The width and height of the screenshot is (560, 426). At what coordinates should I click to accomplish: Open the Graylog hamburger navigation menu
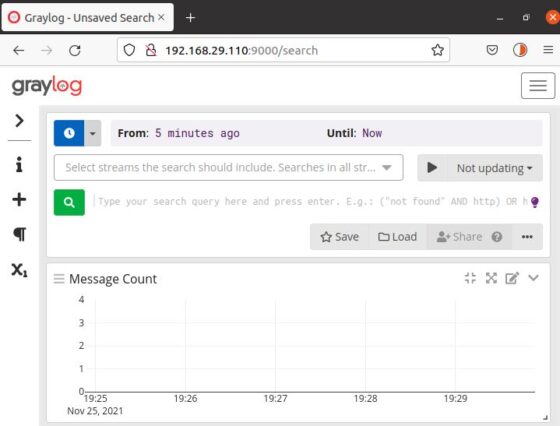pos(538,86)
